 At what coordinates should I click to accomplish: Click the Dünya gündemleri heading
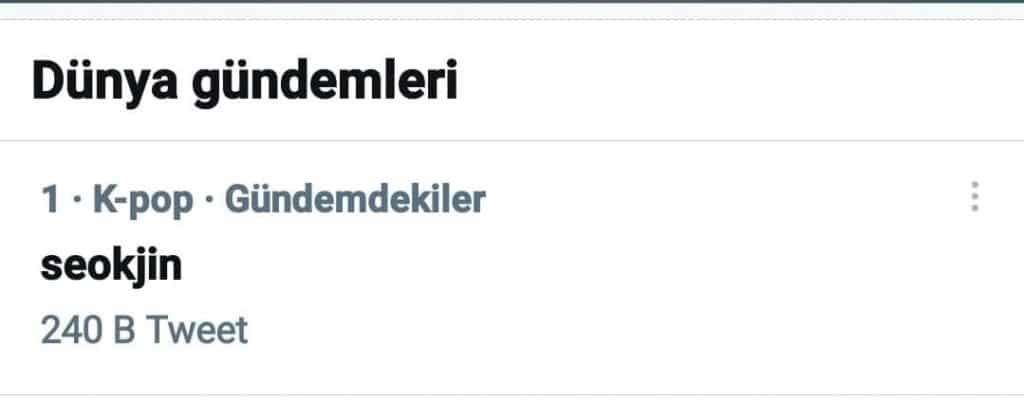pos(244,81)
